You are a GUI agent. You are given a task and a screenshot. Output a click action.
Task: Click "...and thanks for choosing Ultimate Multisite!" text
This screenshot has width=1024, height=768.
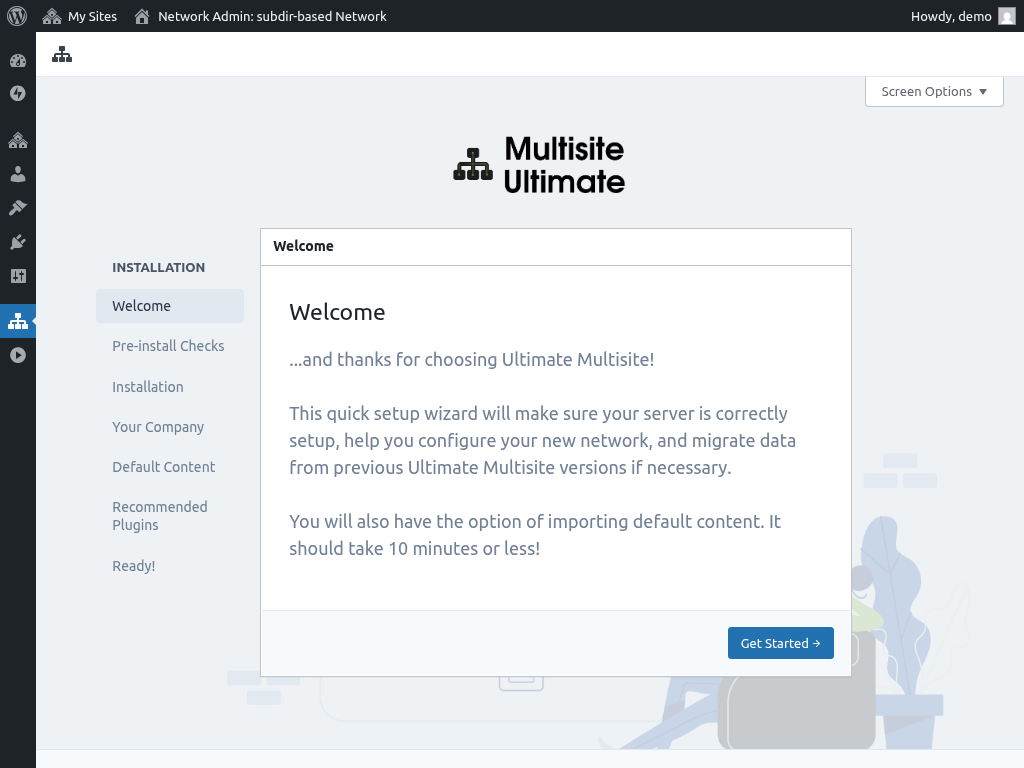[472, 360]
